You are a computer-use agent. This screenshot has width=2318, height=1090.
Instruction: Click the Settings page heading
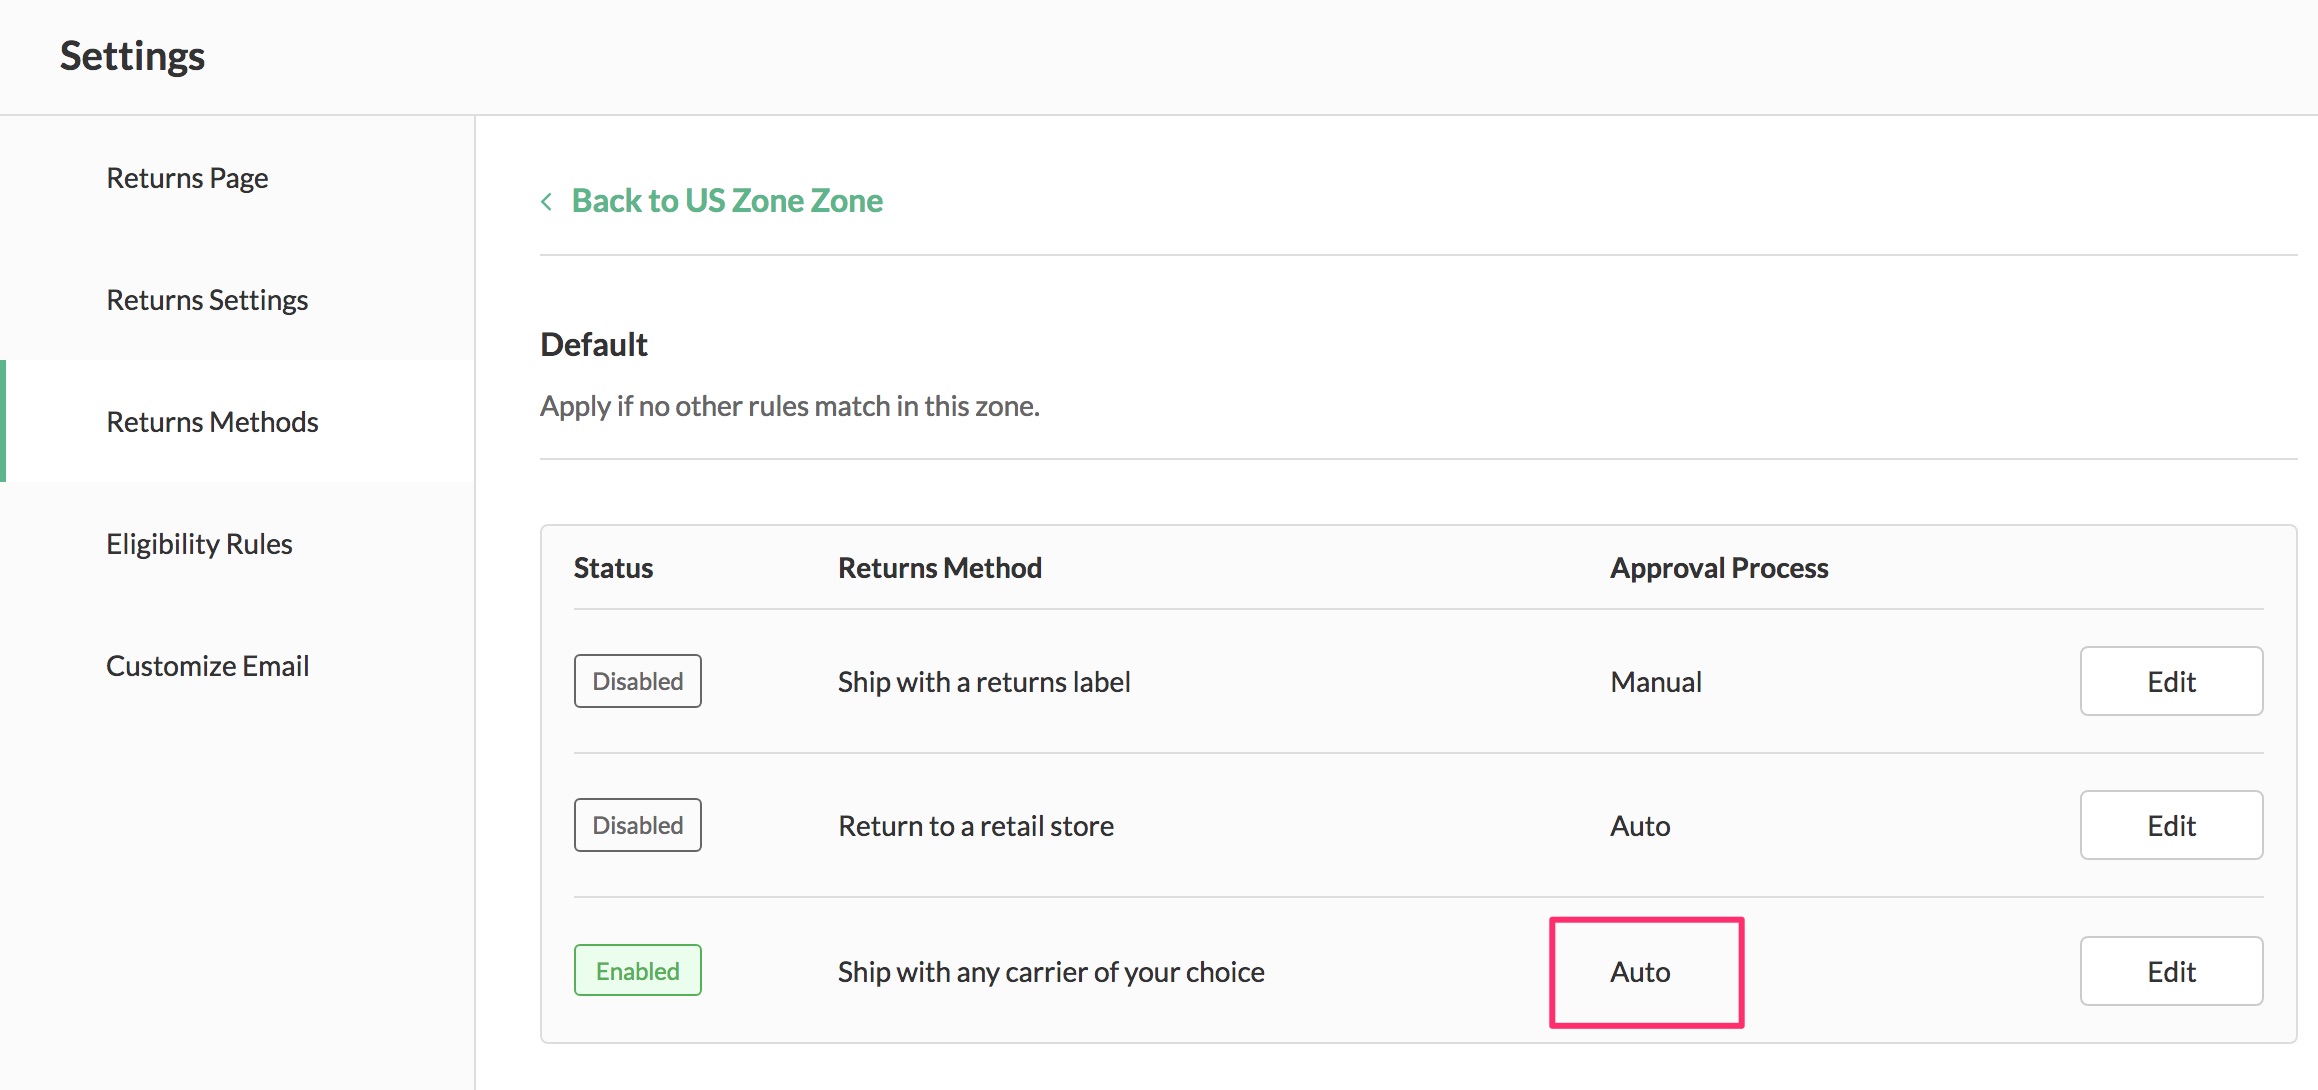[x=132, y=56]
